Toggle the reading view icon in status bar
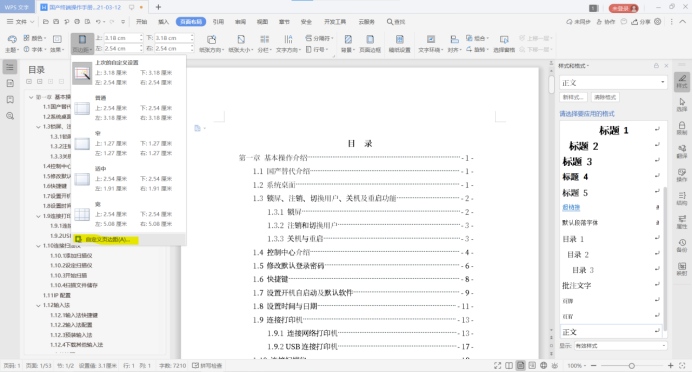Image resolution: width=693 pixels, height=372 pixels. tap(509, 365)
